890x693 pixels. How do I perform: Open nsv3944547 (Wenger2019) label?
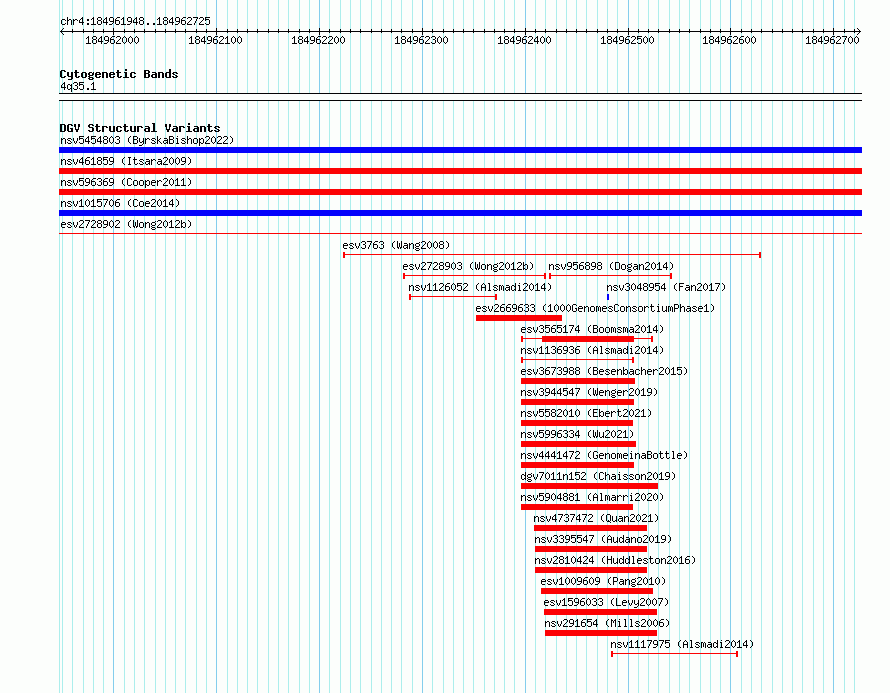click(x=589, y=392)
